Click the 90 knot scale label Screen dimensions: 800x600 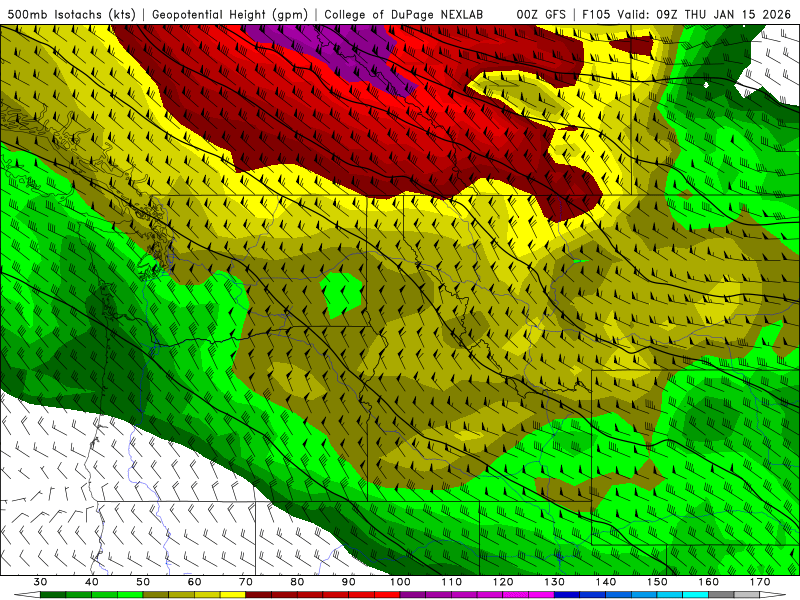pos(348,582)
